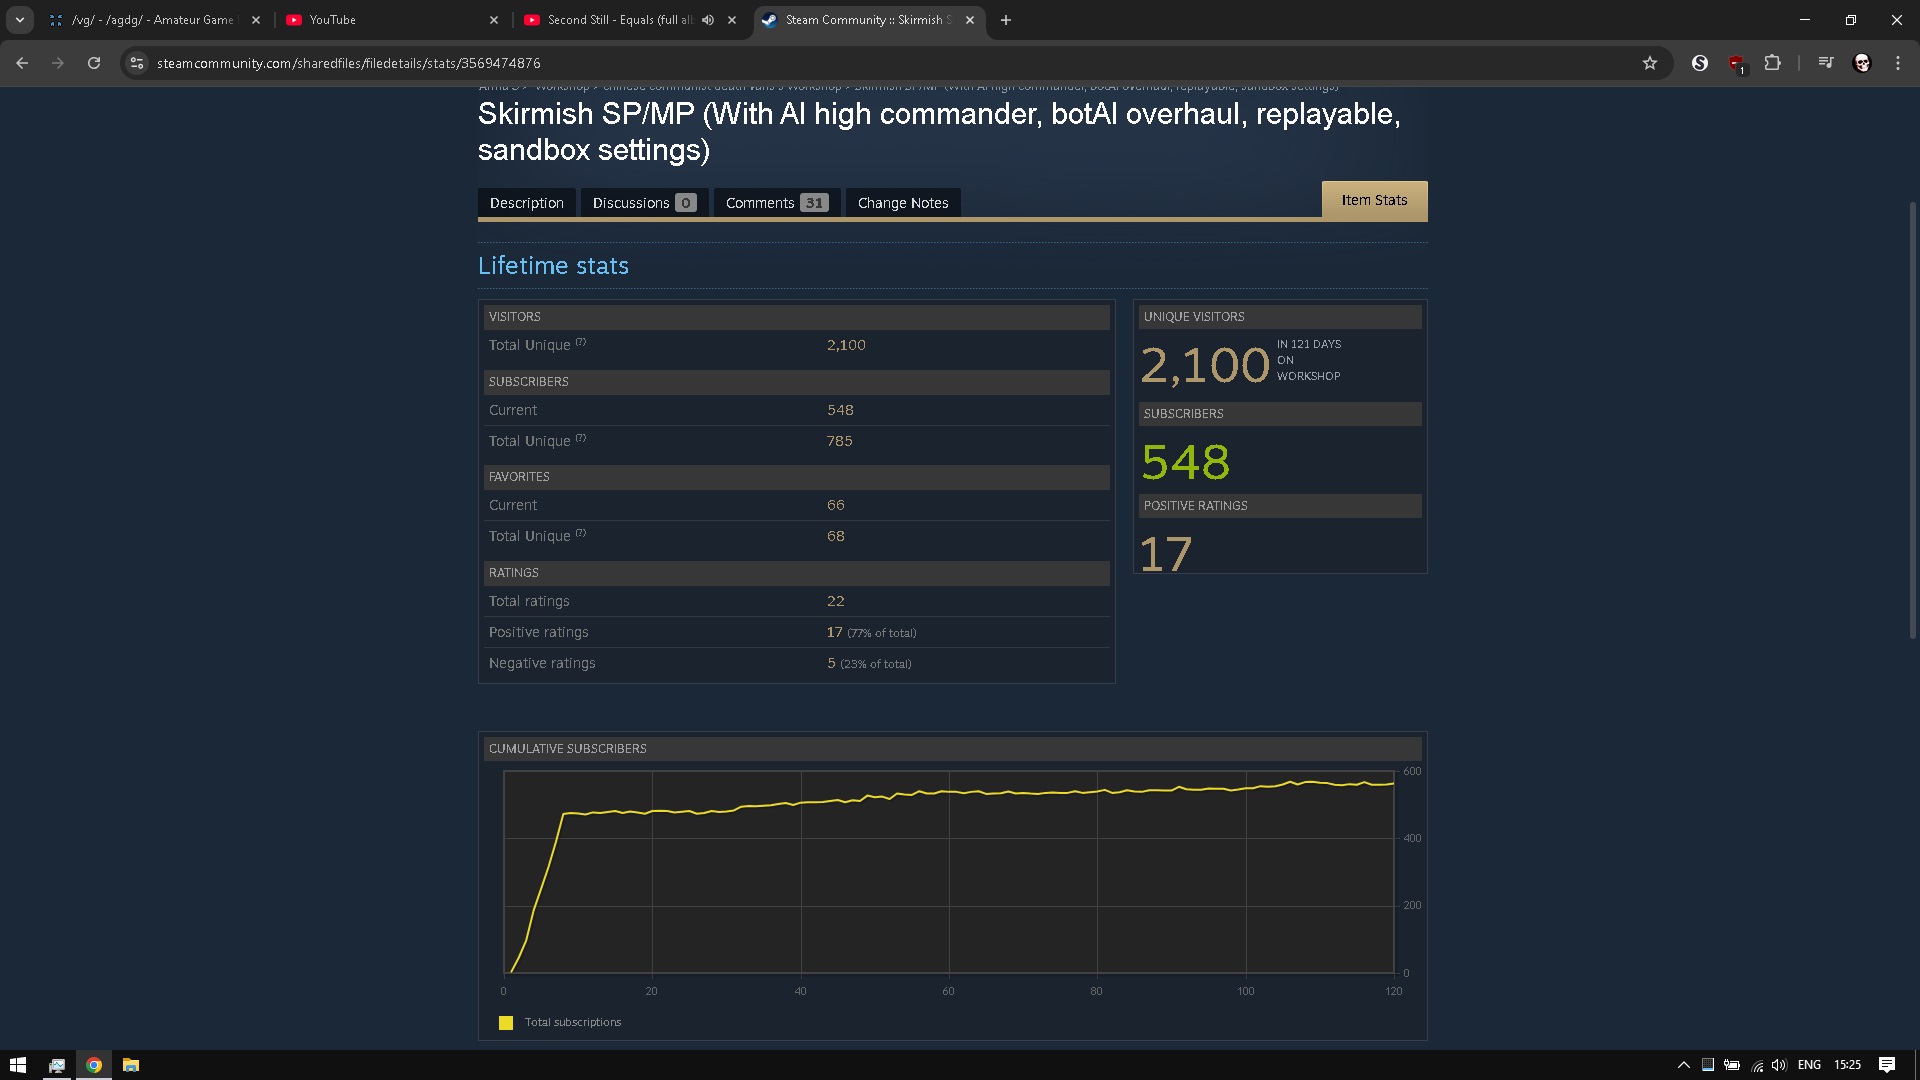Switch to the Comments tab
This screenshot has height=1080, width=1920.
point(776,203)
